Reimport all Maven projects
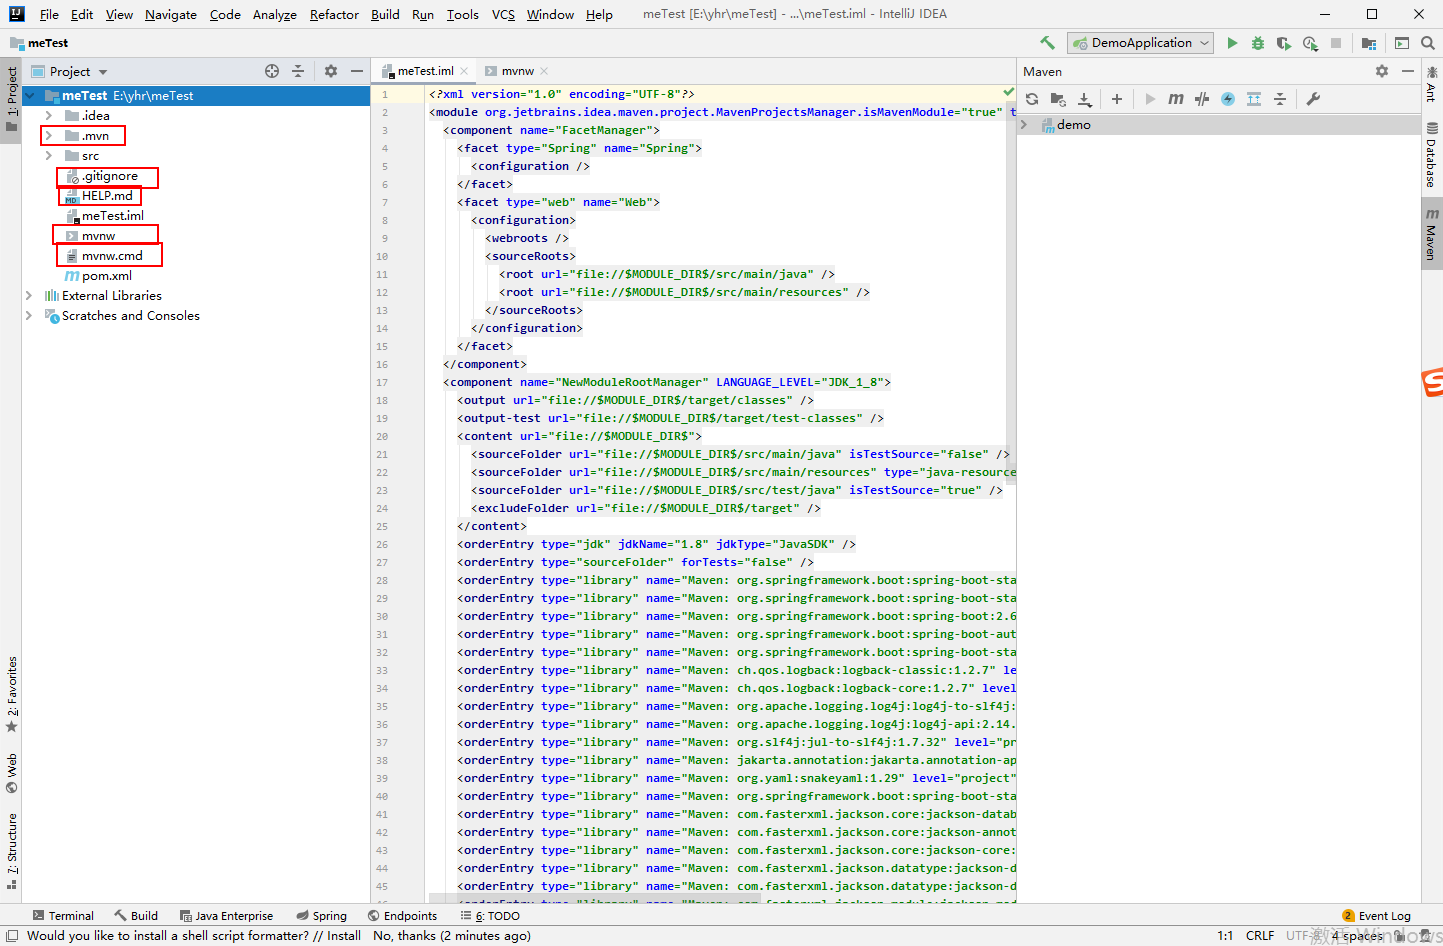1443x946 pixels. point(1032,99)
